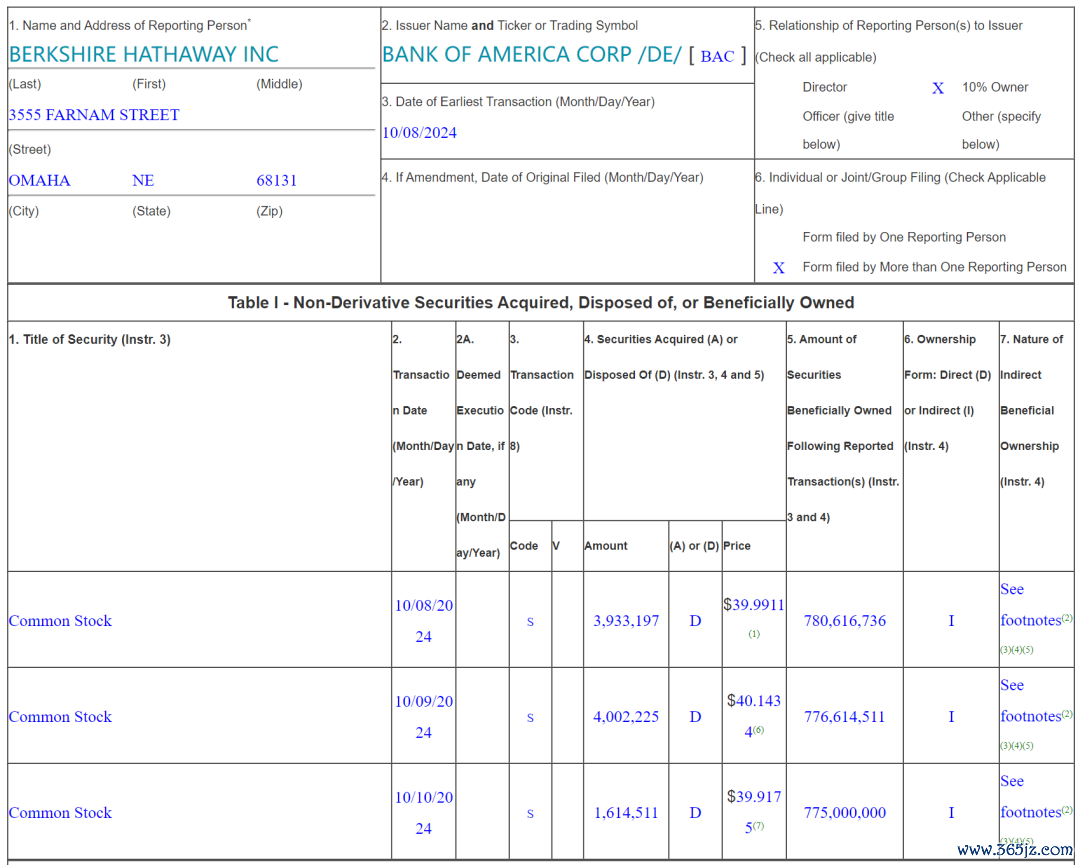This screenshot has height=865, width=1080.
Task: Open footnote (1) beneath price $39.9911
Action: [x=754, y=634]
